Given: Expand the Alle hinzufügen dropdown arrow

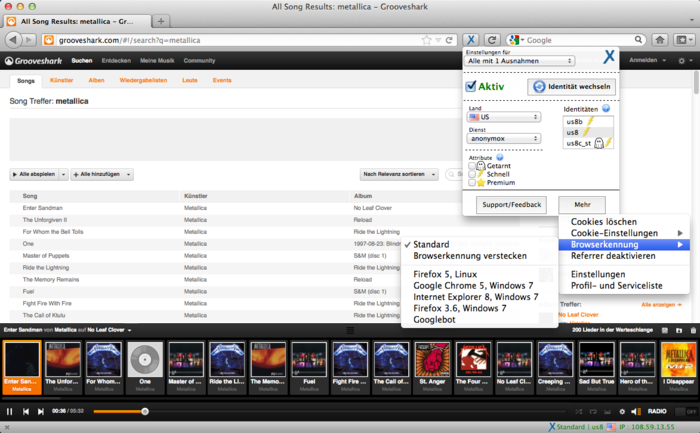Looking at the screenshot, I should [x=128, y=174].
